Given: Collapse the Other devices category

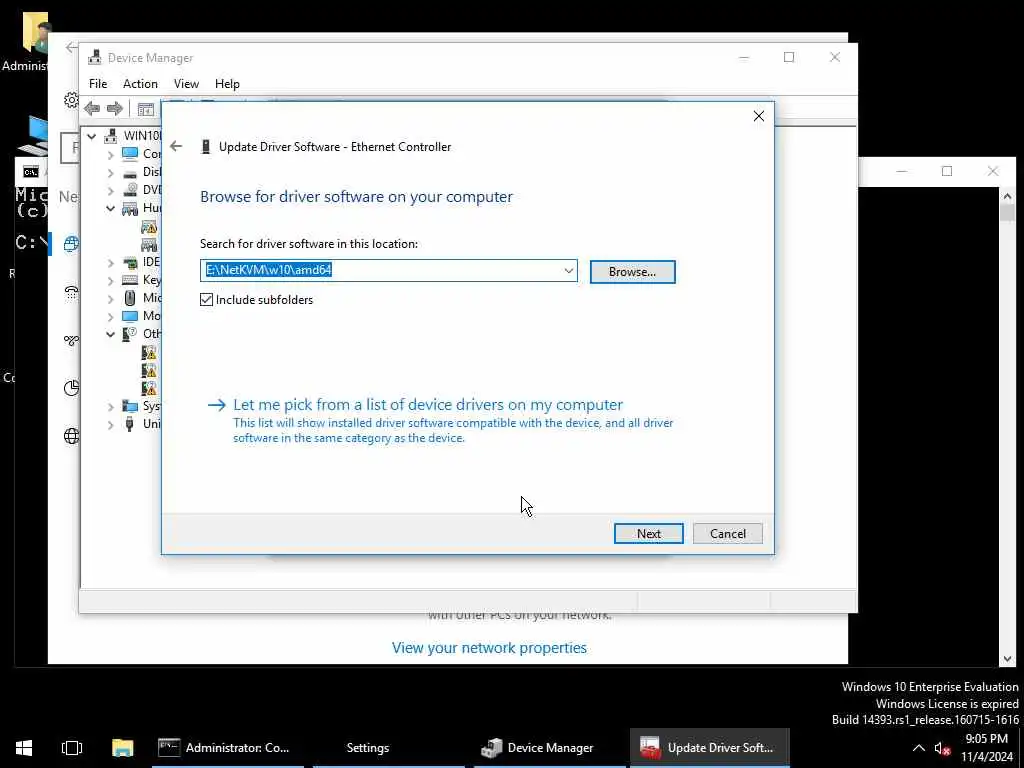Looking at the screenshot, I should tap(110, 334).
